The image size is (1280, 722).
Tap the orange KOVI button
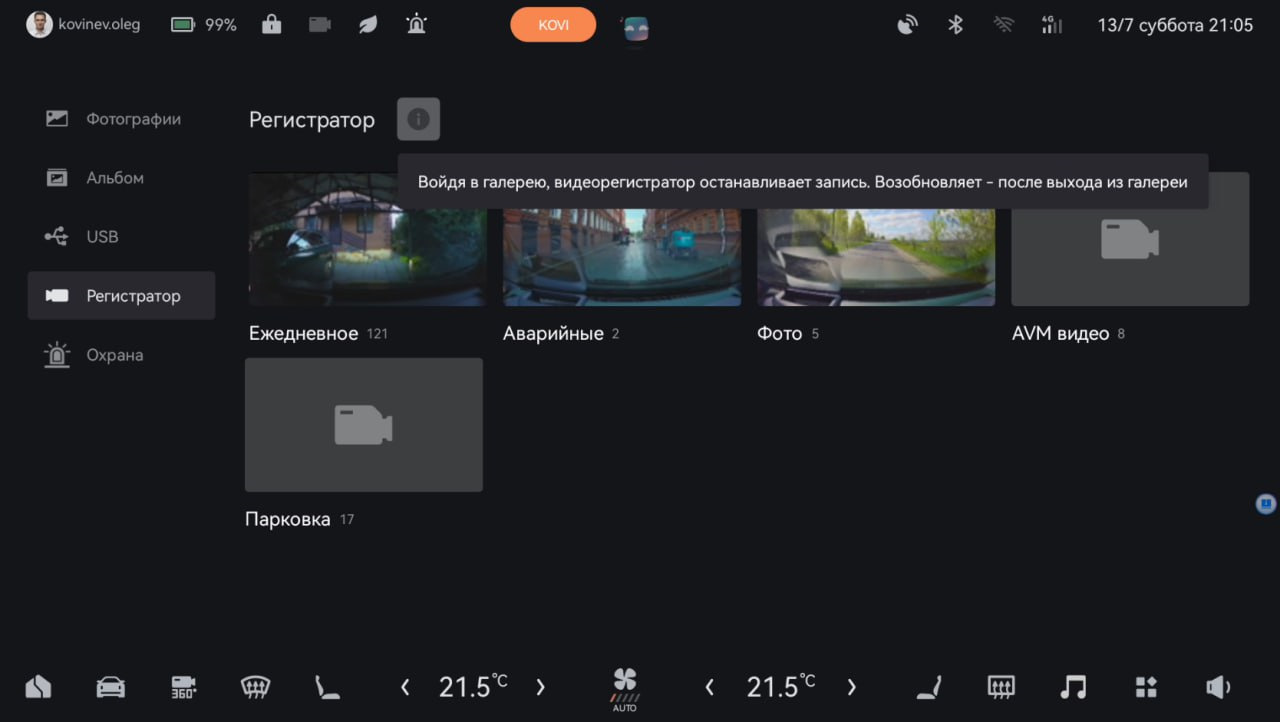(553, 25)
